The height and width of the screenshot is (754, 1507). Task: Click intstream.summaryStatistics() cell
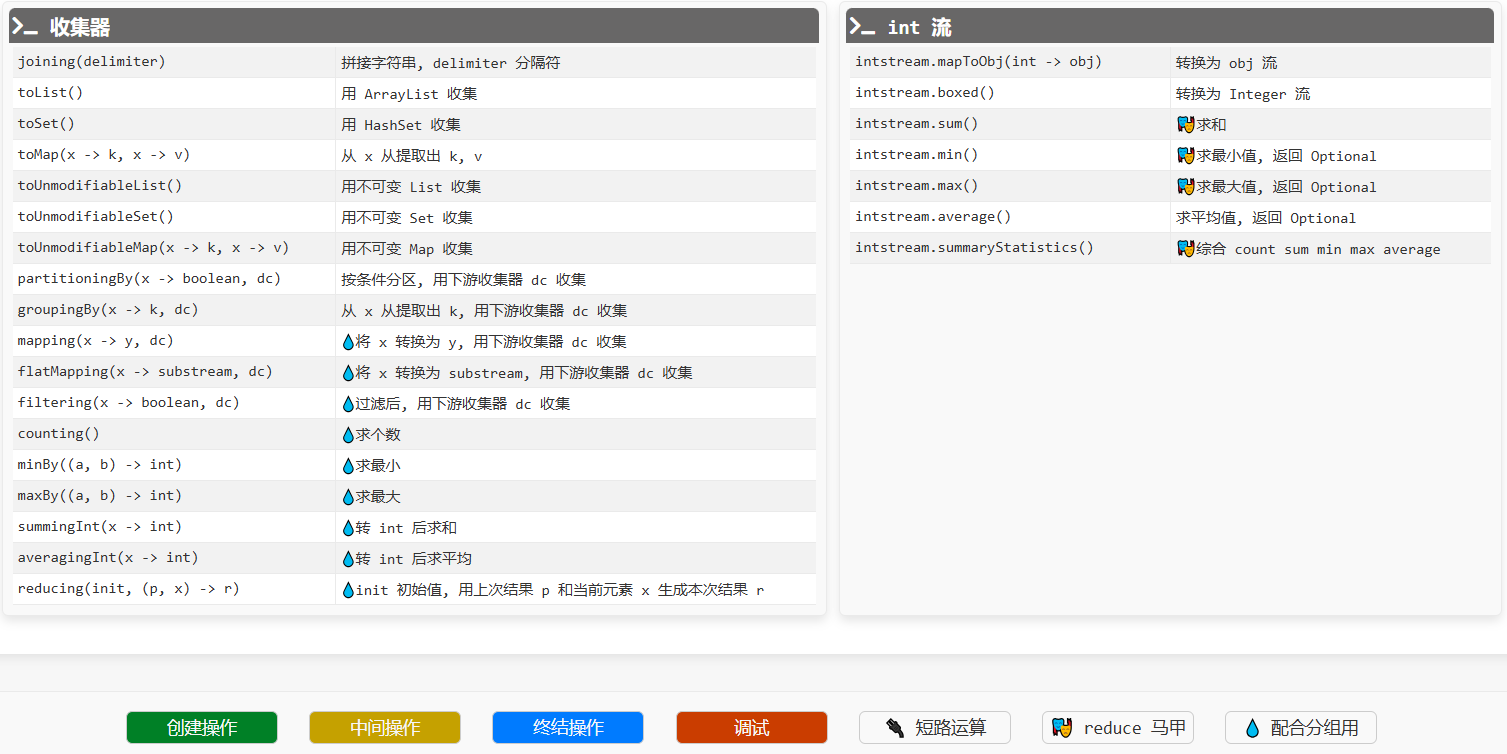point(1010,248)
